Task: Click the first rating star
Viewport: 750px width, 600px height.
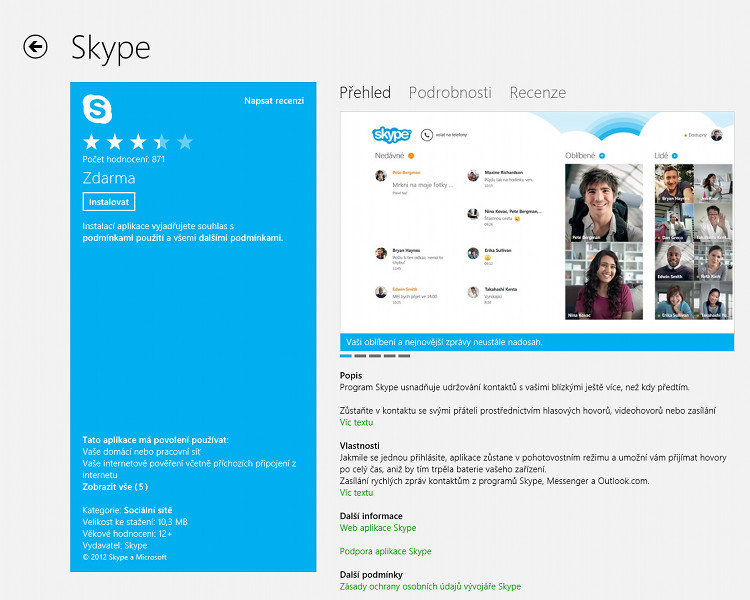Action: click(x=91, y=142)
